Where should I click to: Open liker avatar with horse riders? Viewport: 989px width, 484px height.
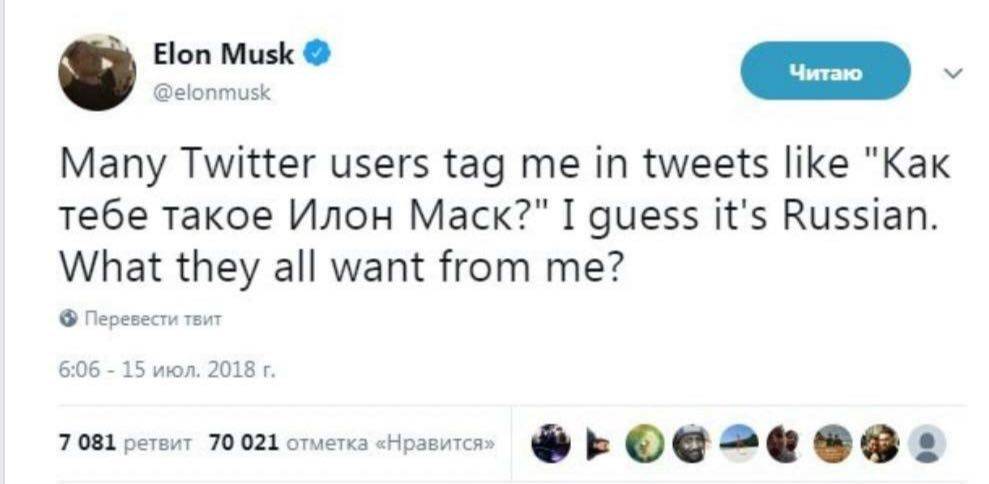[x=833, y=444]
